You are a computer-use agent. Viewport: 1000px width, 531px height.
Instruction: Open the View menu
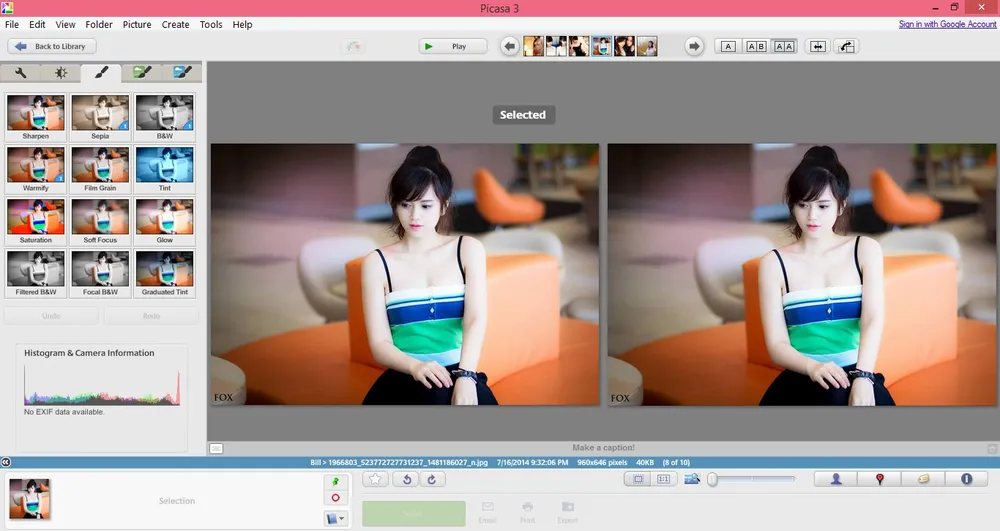tap(65, 24)
